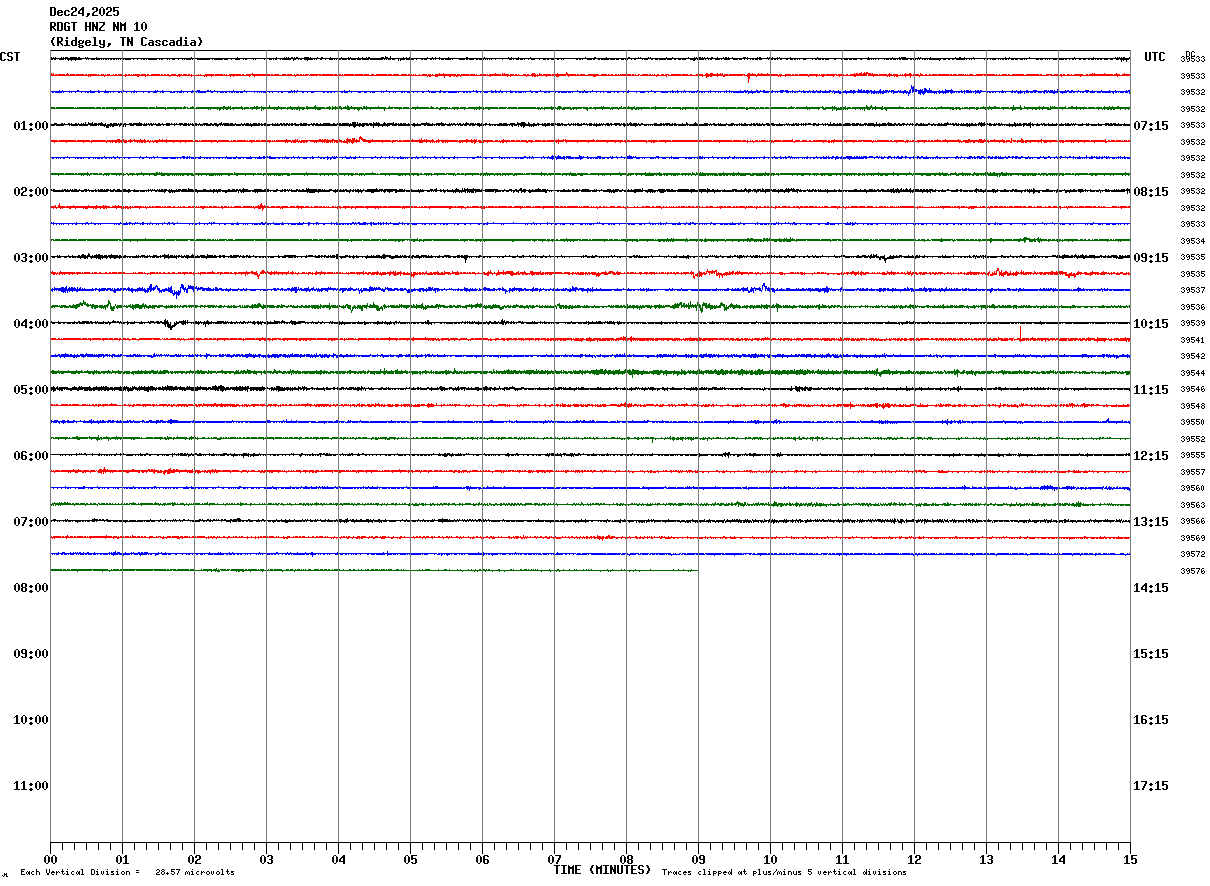1210x886 pixels.
Task: Click the DC offset value 39560
Action: (x=1193, y=488)
